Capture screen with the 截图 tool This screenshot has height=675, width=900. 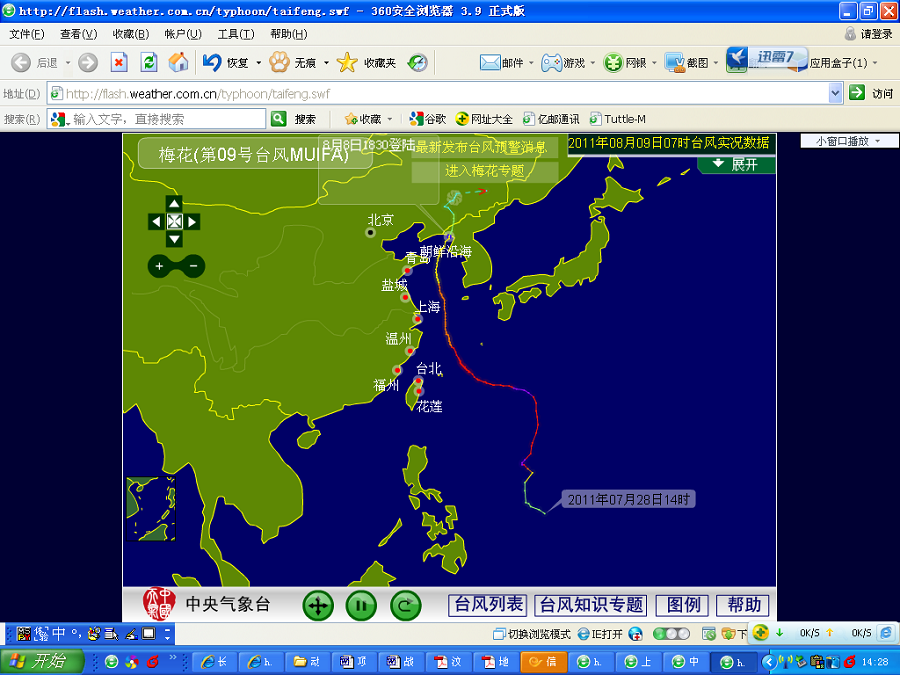tap(687, 62)
